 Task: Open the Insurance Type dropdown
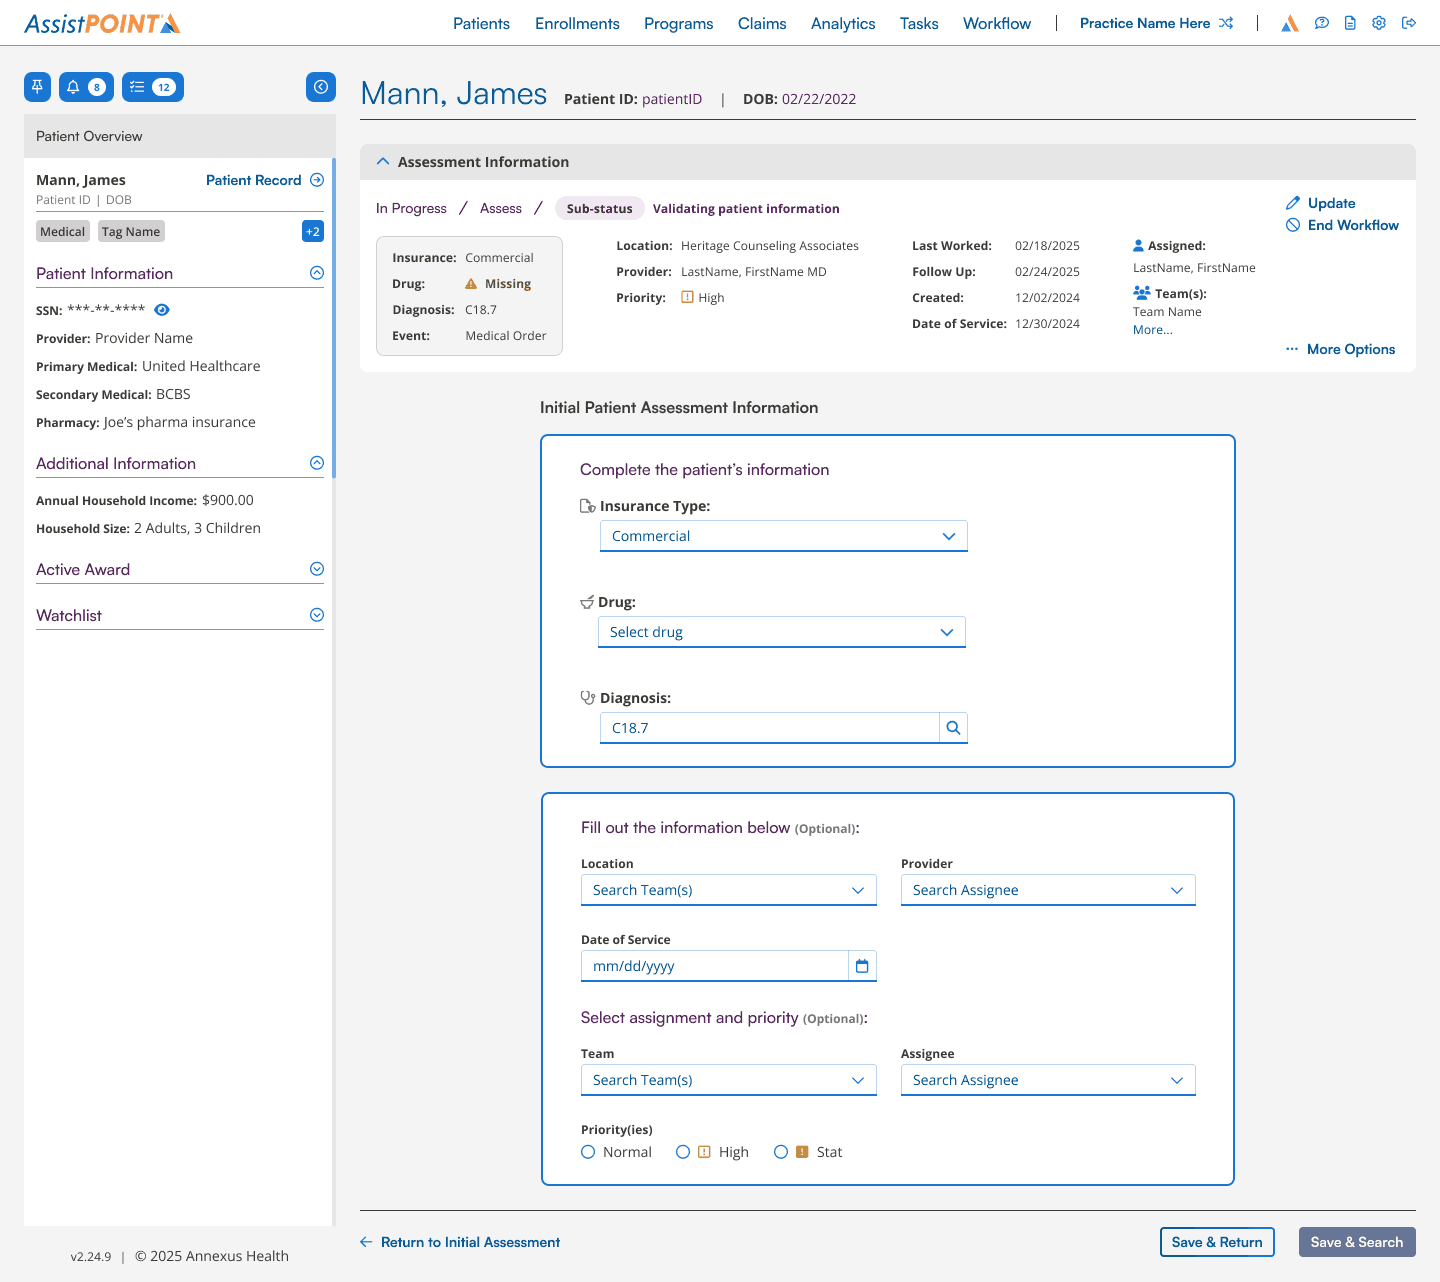point(784,536)
